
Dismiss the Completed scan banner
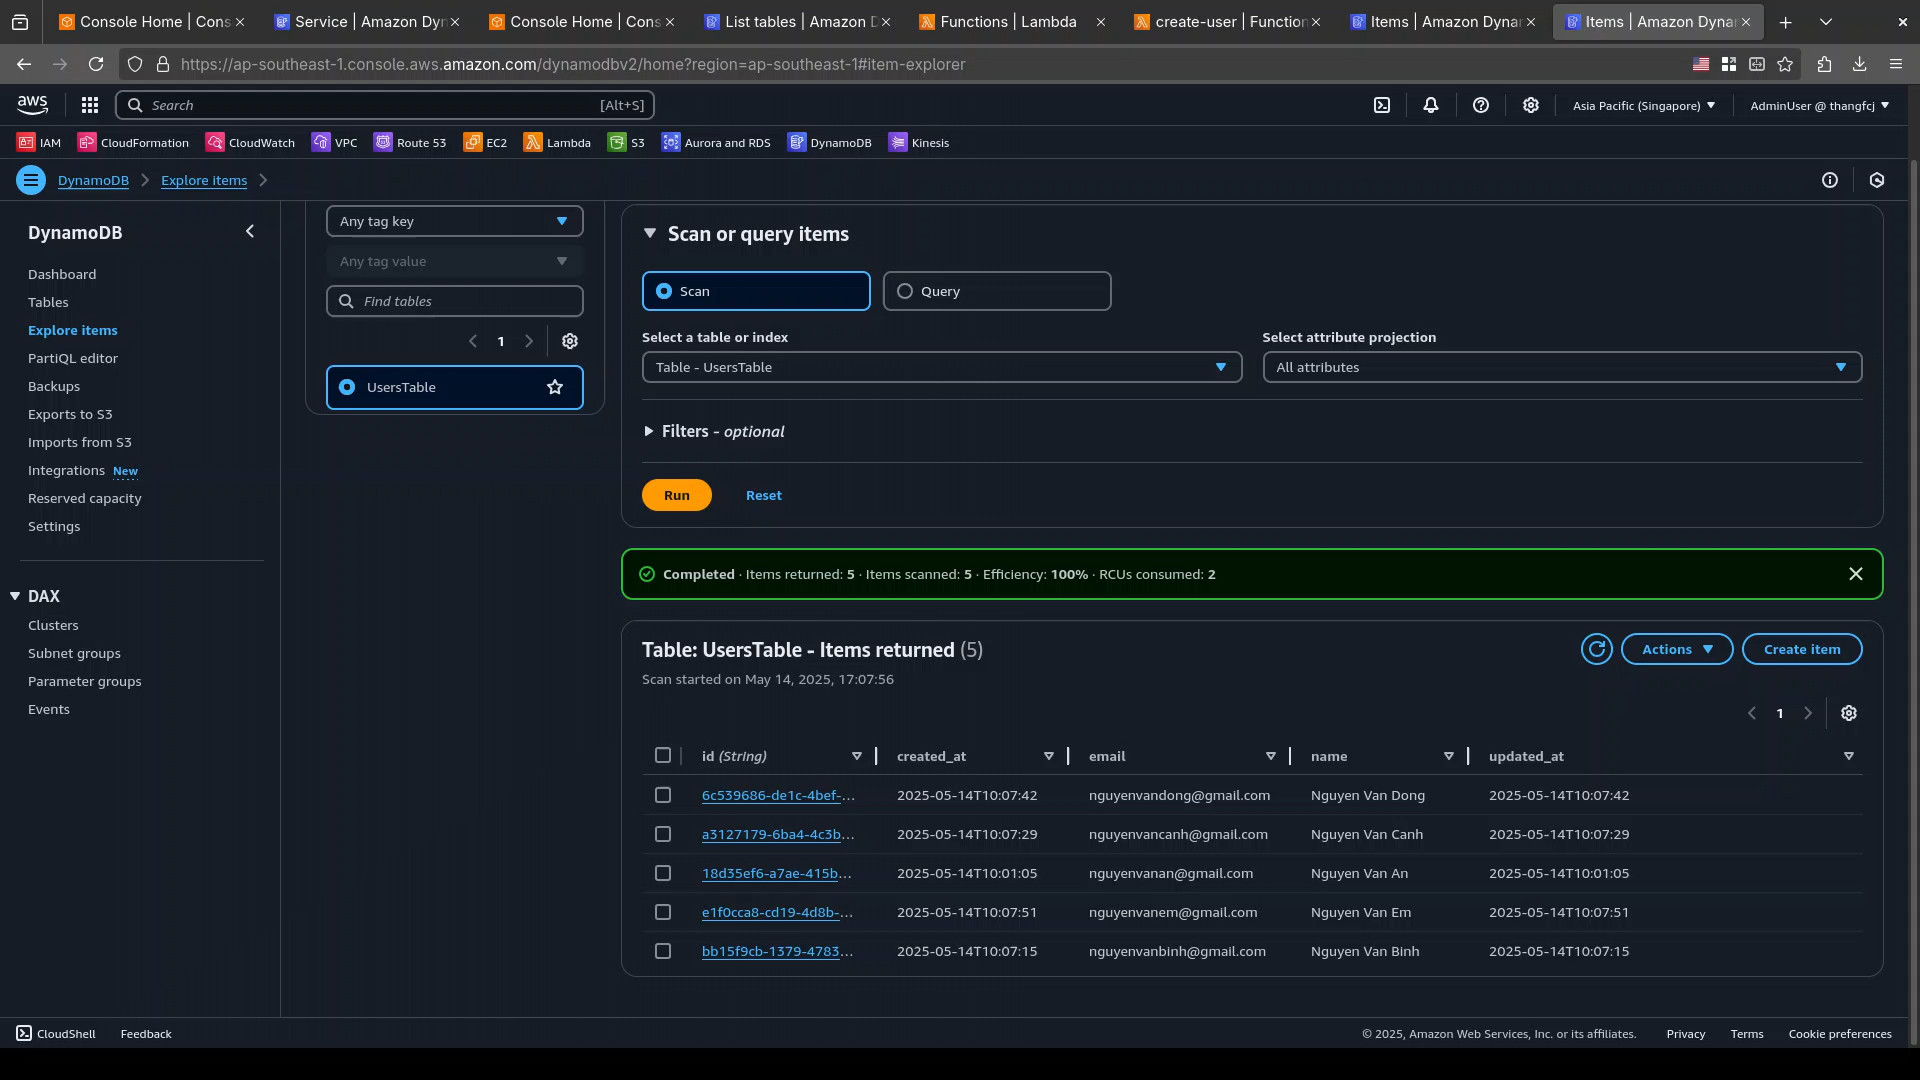(x=1856, y=574)
